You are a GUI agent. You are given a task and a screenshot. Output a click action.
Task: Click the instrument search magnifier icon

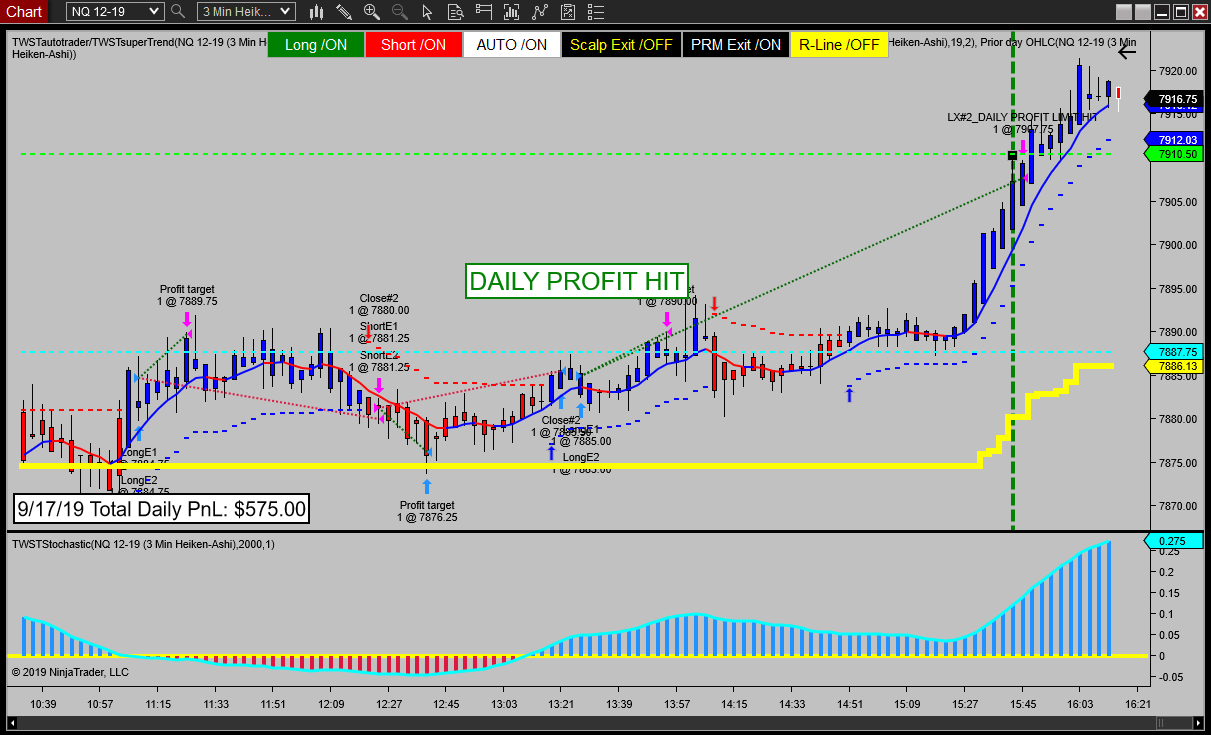(179, 12)
